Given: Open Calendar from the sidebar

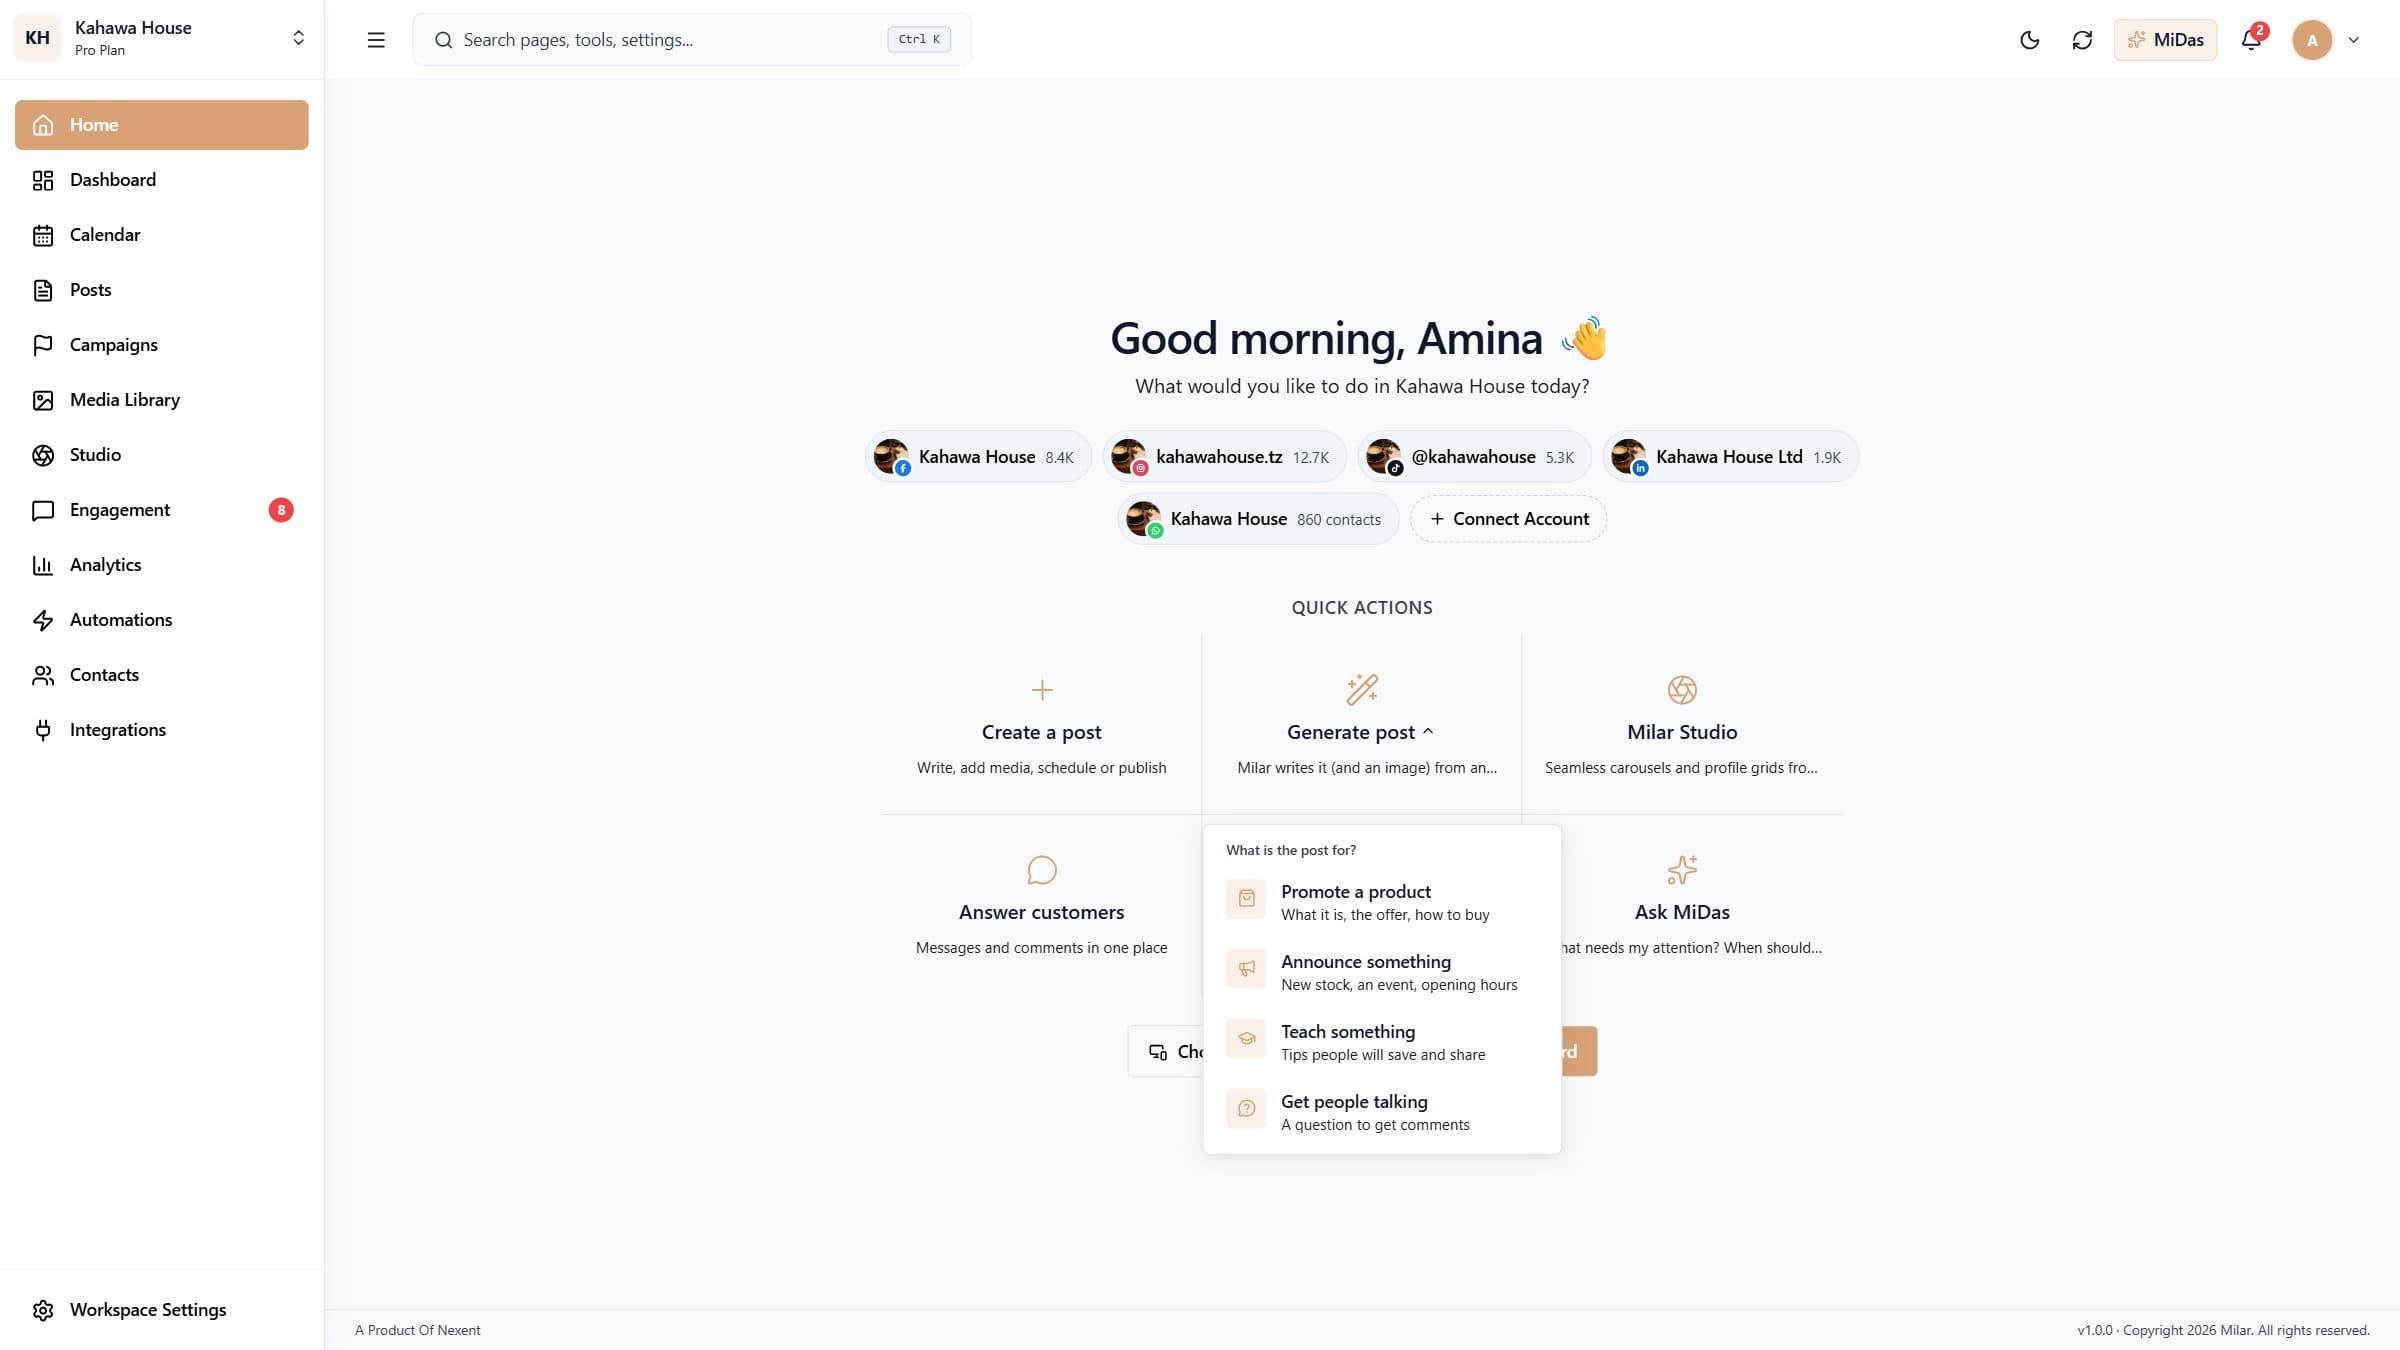Looking at the screenshot, I should (x=161, y=235).
